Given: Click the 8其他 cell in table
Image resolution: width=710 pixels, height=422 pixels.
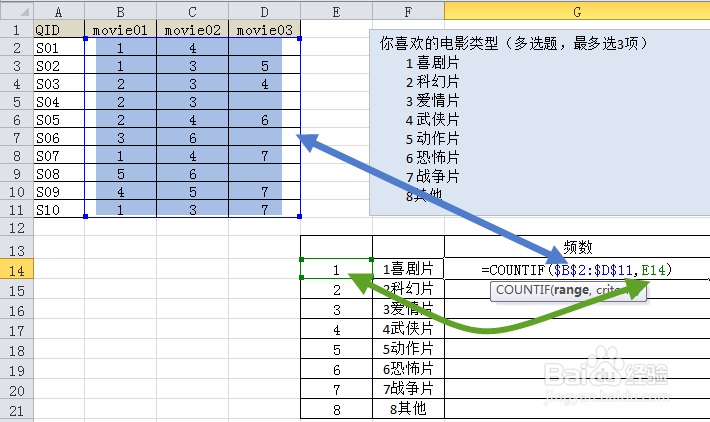Looking at the screenshot, I should [x=408, y=409].
